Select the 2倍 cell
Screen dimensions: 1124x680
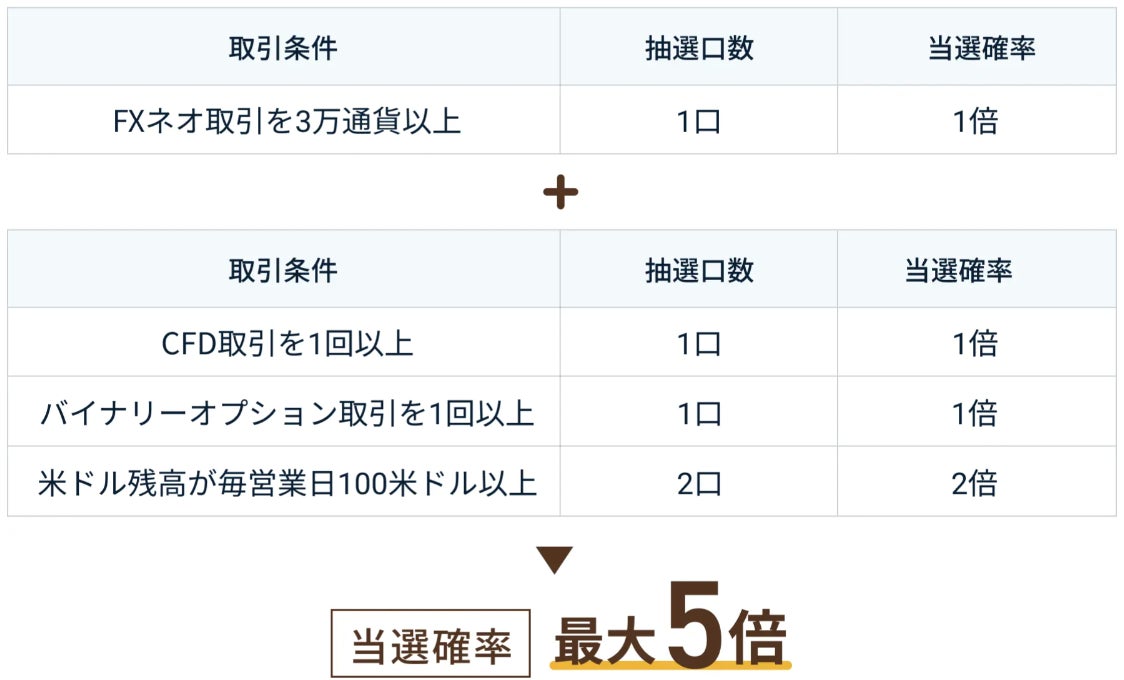coord(975,483)
